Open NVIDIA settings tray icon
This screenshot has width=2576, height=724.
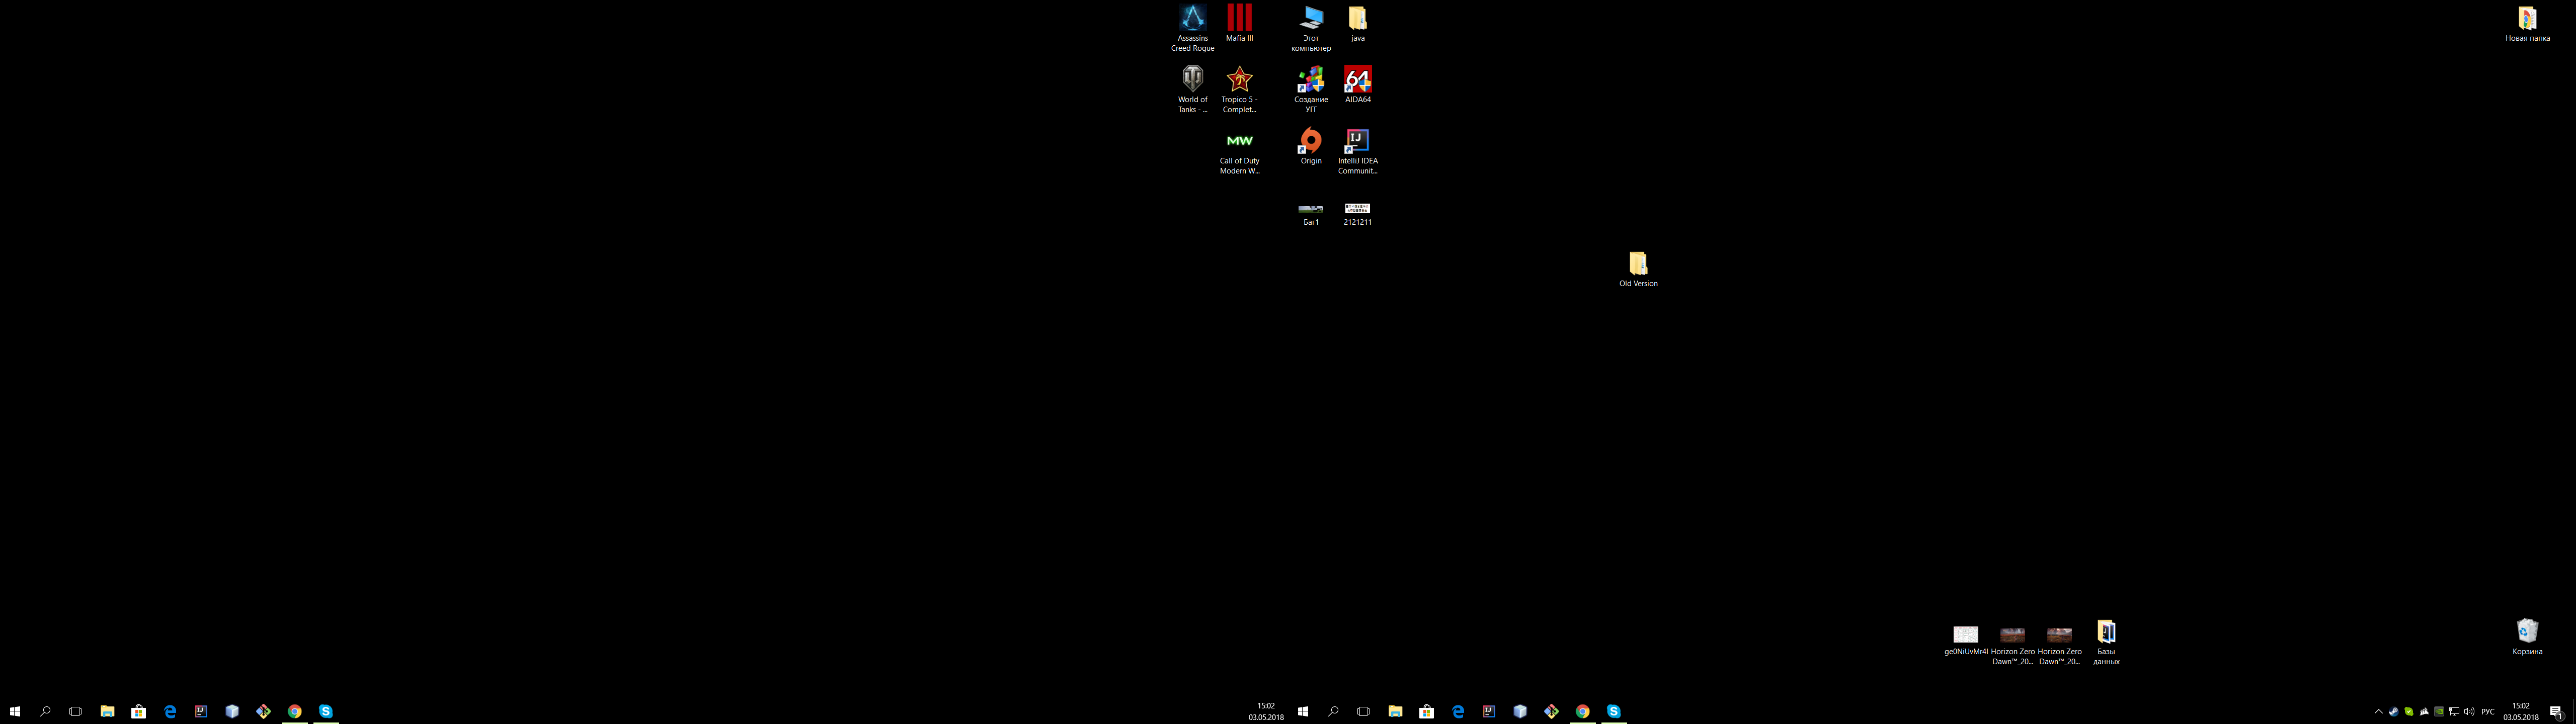2439,712
